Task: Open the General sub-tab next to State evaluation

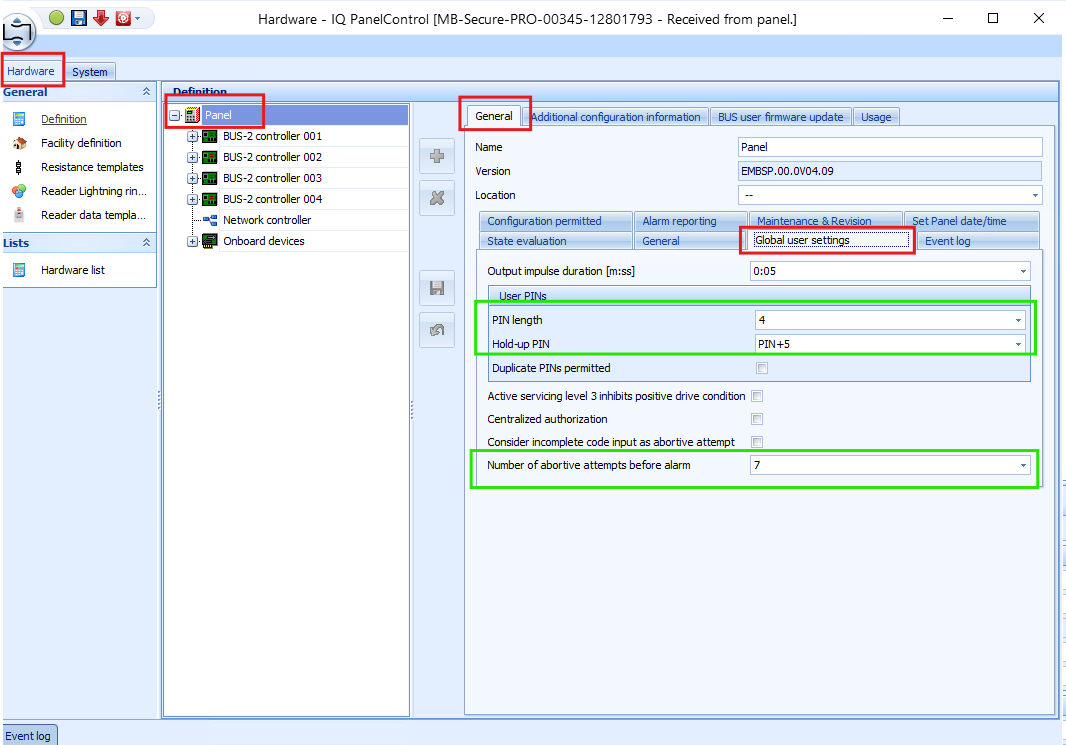Action: coord(689,241)
